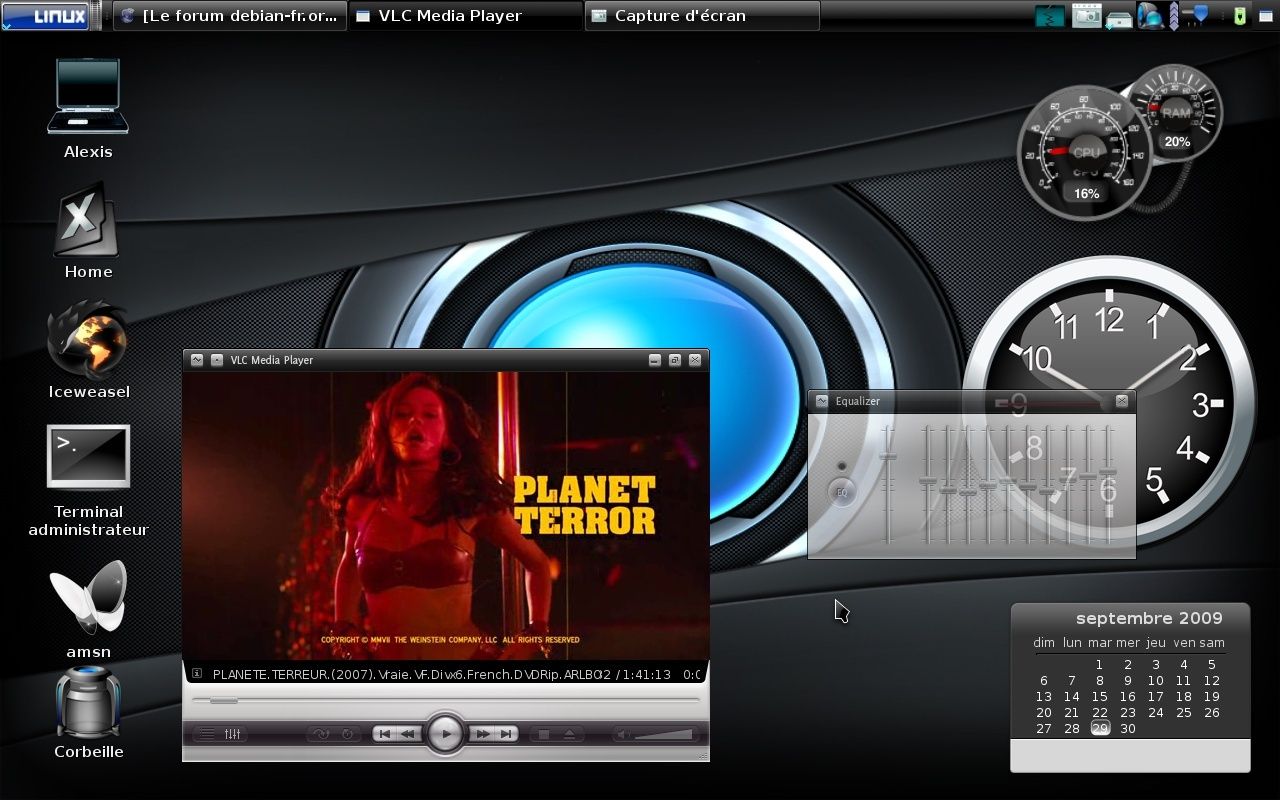Viewport: 1280px width, 800px height.
Task: Mute the VLC audio speaker icon
Action: click(622, 734)
